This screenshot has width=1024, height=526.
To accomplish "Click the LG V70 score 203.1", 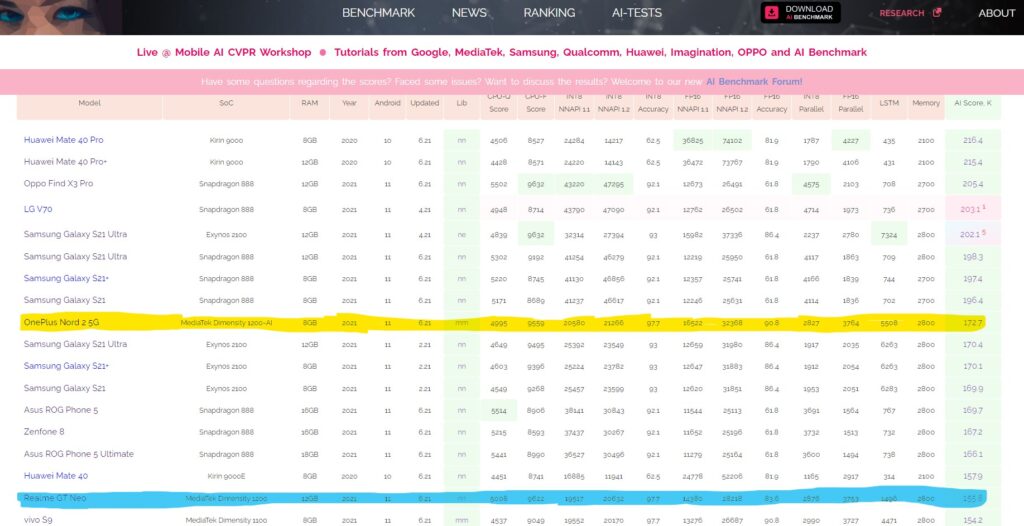I will [x=972, y=209].
